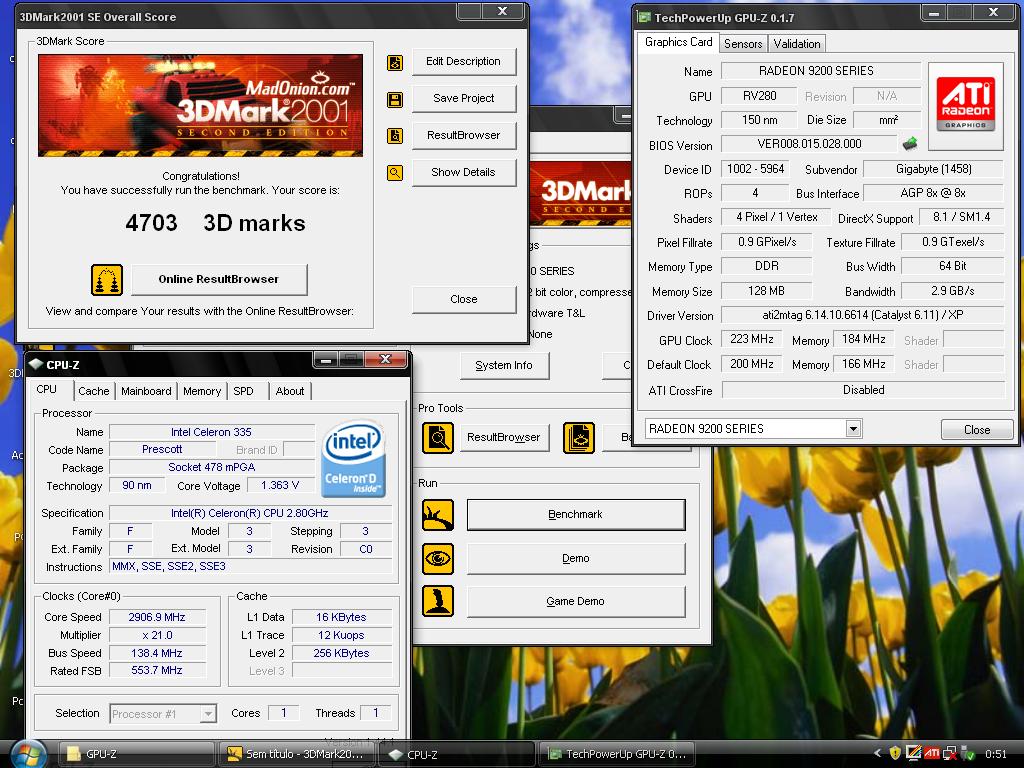
Task: Click the Instructions field MMX, SSE, SSE2, SSE3
Action: coord(251,566)
